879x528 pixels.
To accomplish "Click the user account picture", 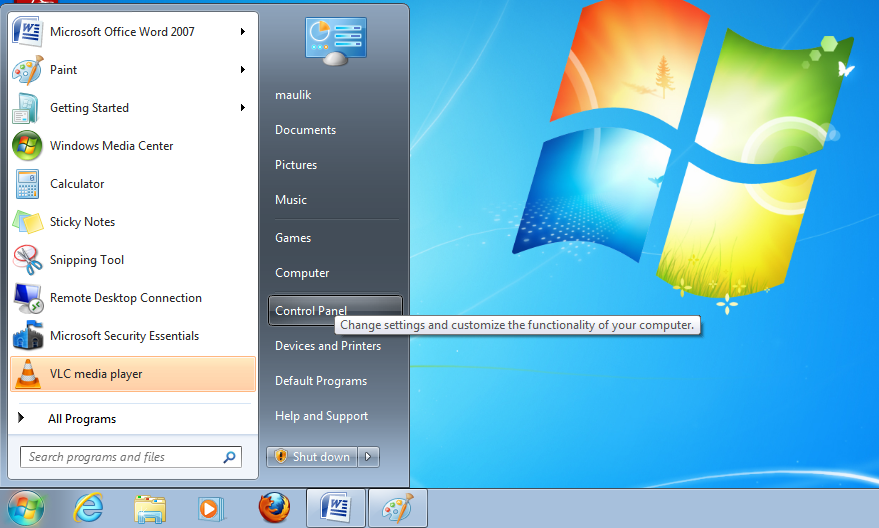I will tap(335, 39).
